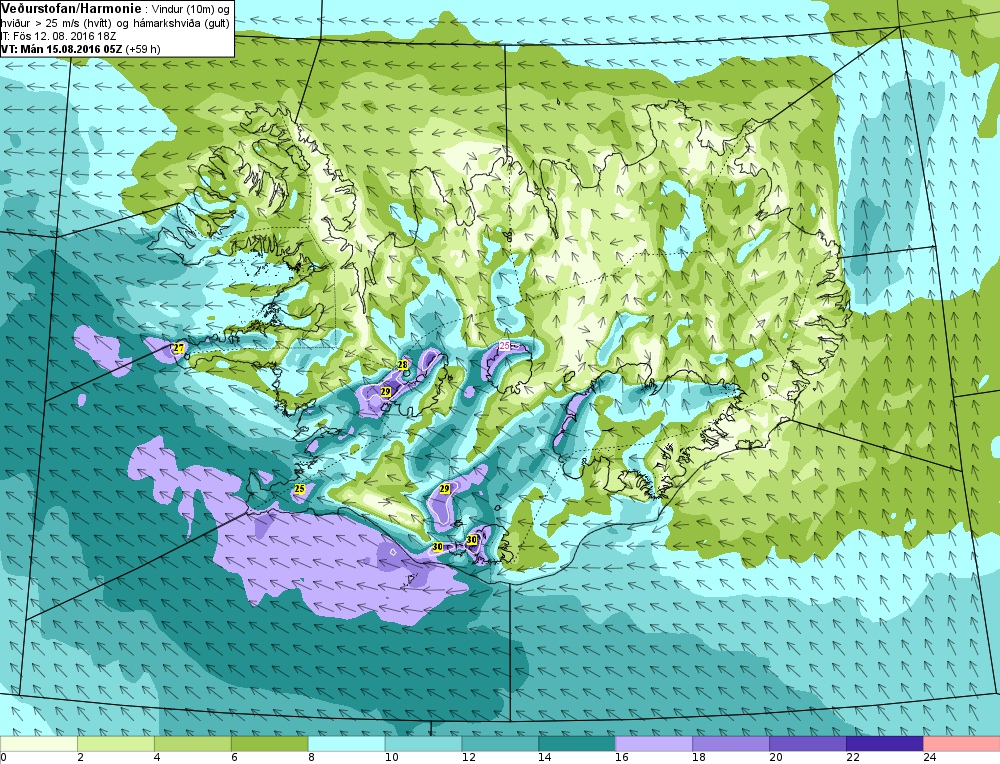Click the right one of the two 30 labels

[x=472, y=540]
